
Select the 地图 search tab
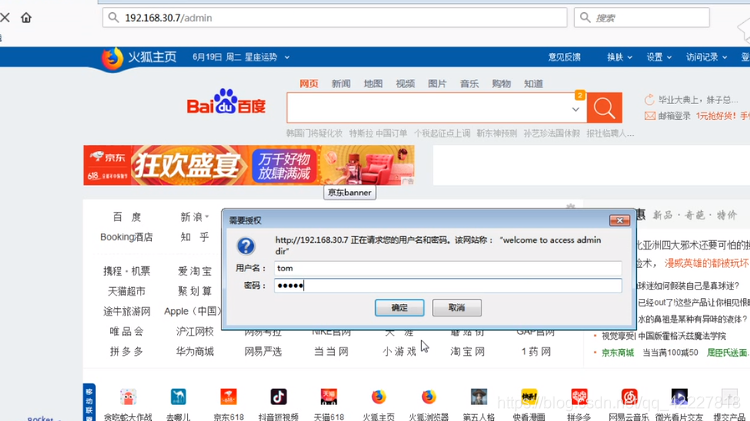click(373, 84)
